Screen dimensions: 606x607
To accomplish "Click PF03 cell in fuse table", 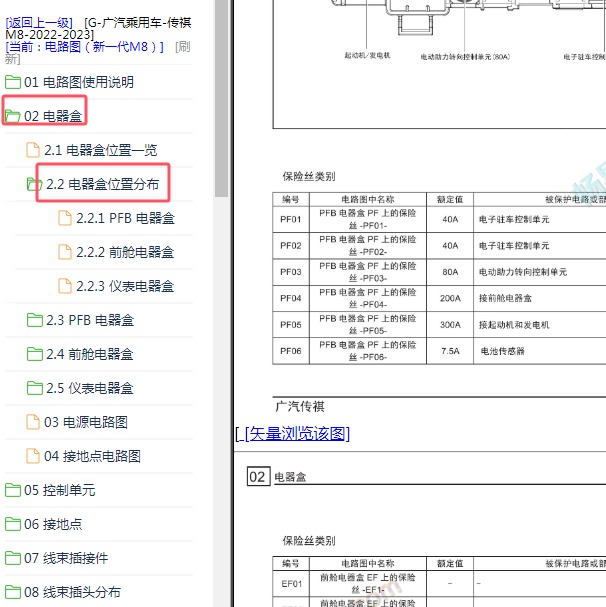I will tap(291, 272).
